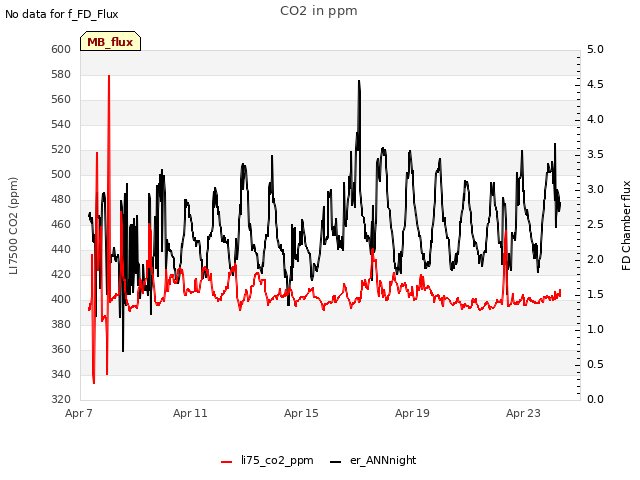Click the er_ANNnight legend entry
640x480 pixels.
pyautogui.click(x=373, y=460)
